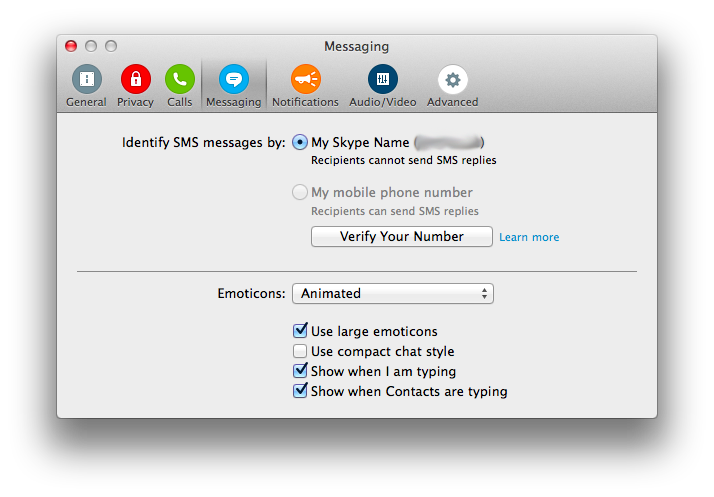Open the Notifications megaphone icon pane
Image resolution: width=714 pixels, height=497 pixels.
tap(306, 86)
